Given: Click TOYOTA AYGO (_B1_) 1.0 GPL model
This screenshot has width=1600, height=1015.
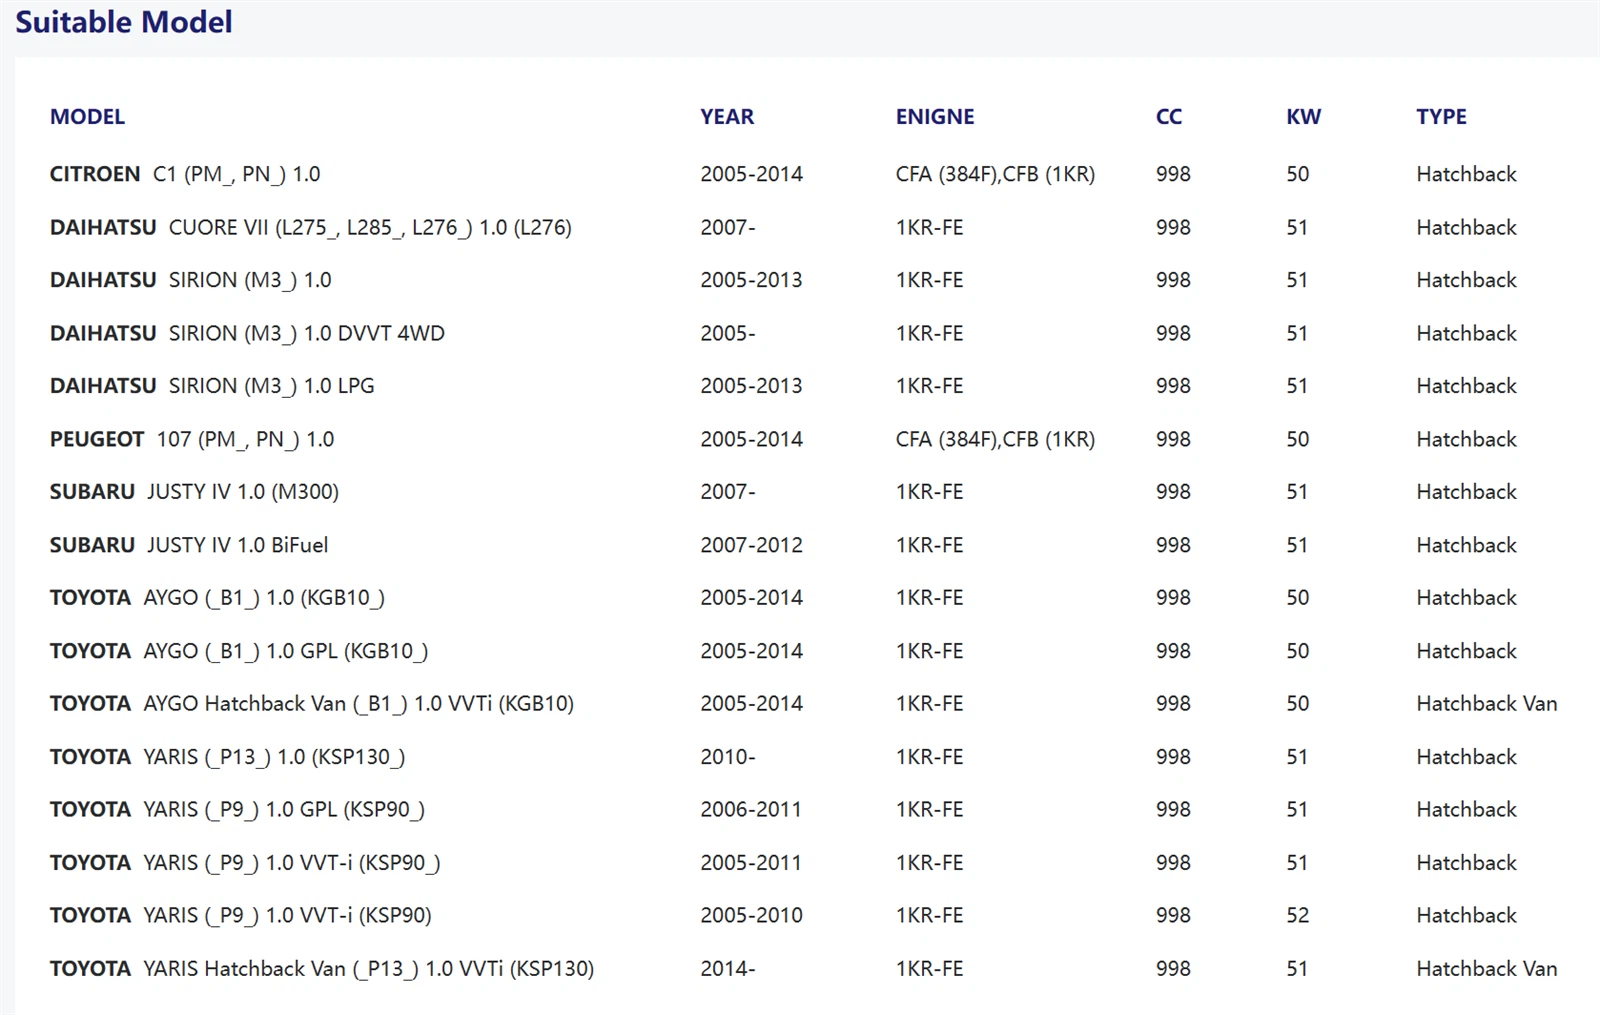Looking at the screenshot, I should 239,651.
